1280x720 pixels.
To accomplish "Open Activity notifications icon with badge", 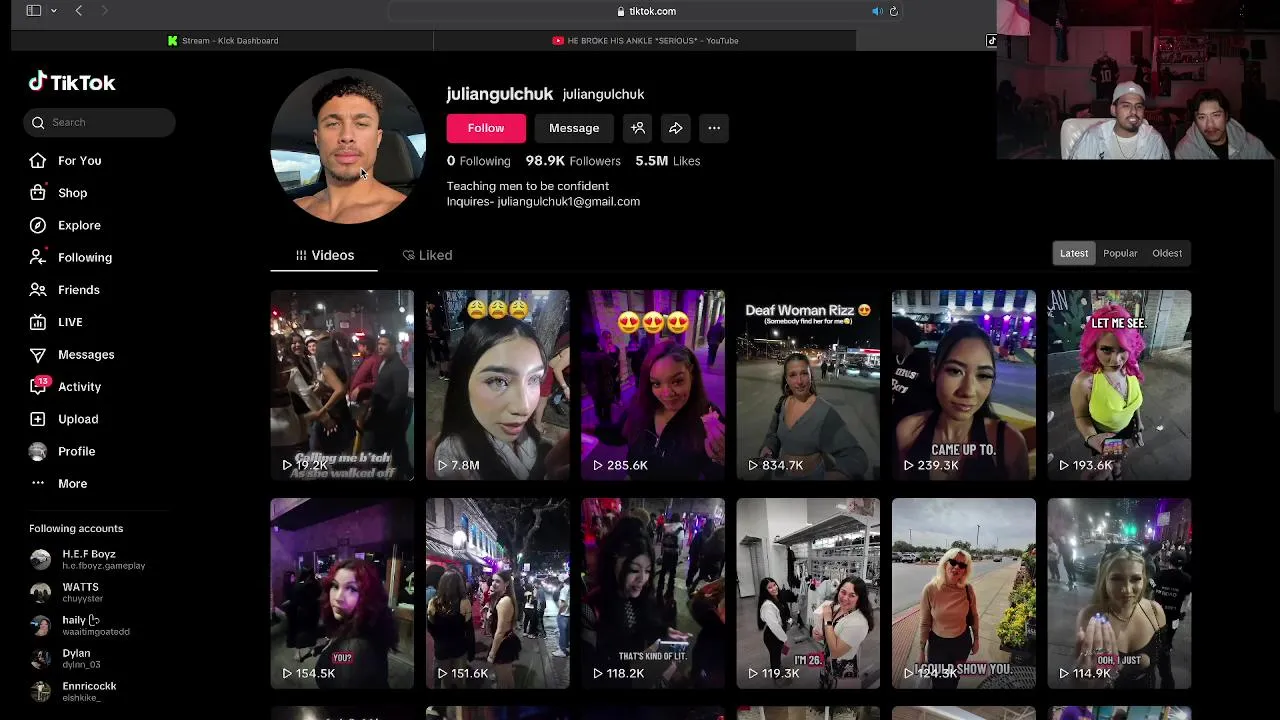I will pyautogui.click(x=38, y=387).
